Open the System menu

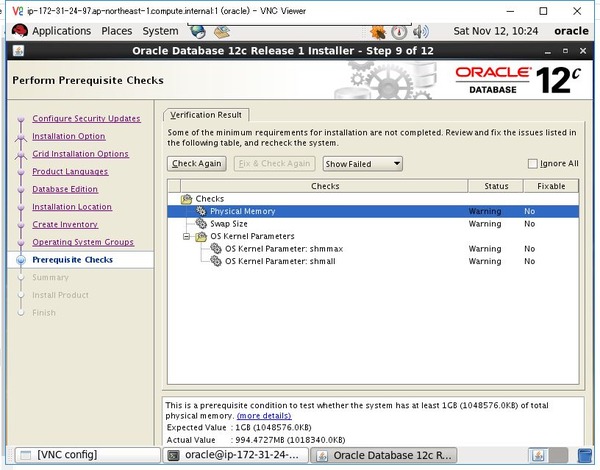[x=160, y=31]
